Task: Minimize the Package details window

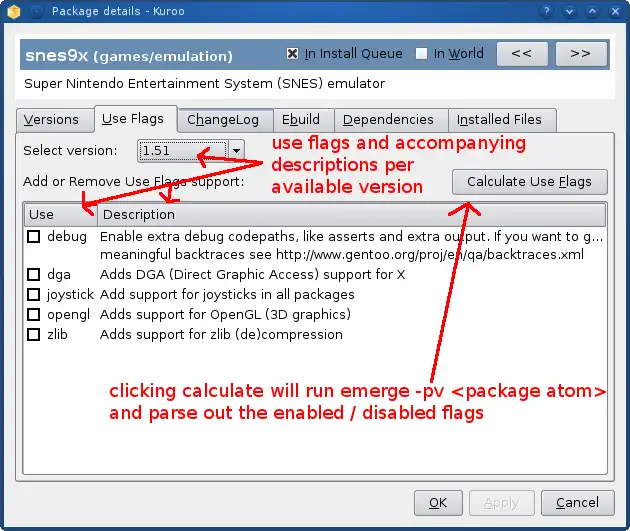Action: (x=569, y=11)
